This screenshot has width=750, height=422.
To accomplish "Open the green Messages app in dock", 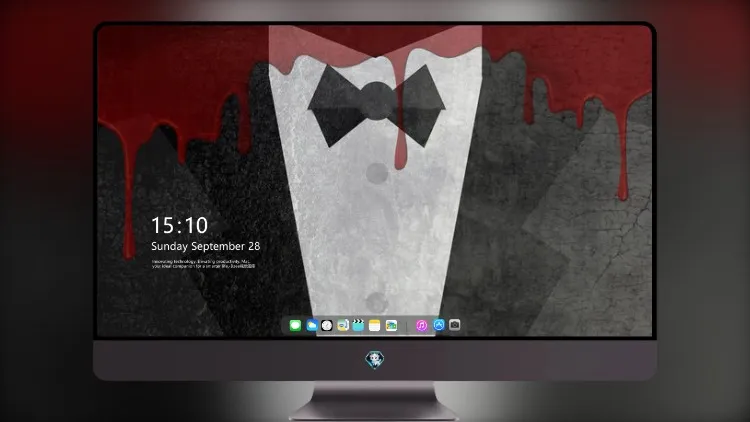I will click(x=295, y=325).
